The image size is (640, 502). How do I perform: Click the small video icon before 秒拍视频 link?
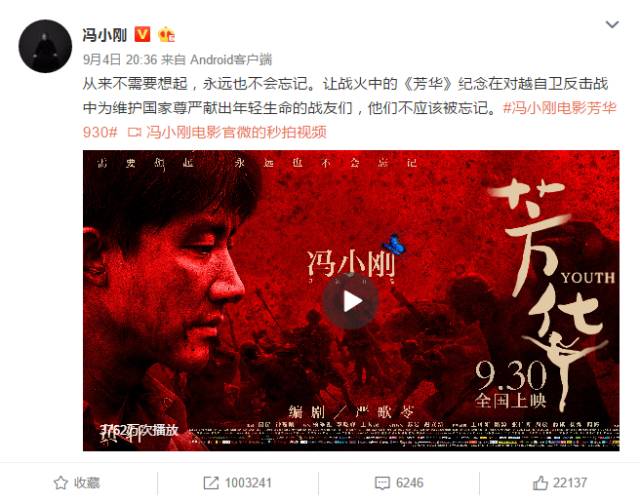pyautogui.click(x=134, y=133)
